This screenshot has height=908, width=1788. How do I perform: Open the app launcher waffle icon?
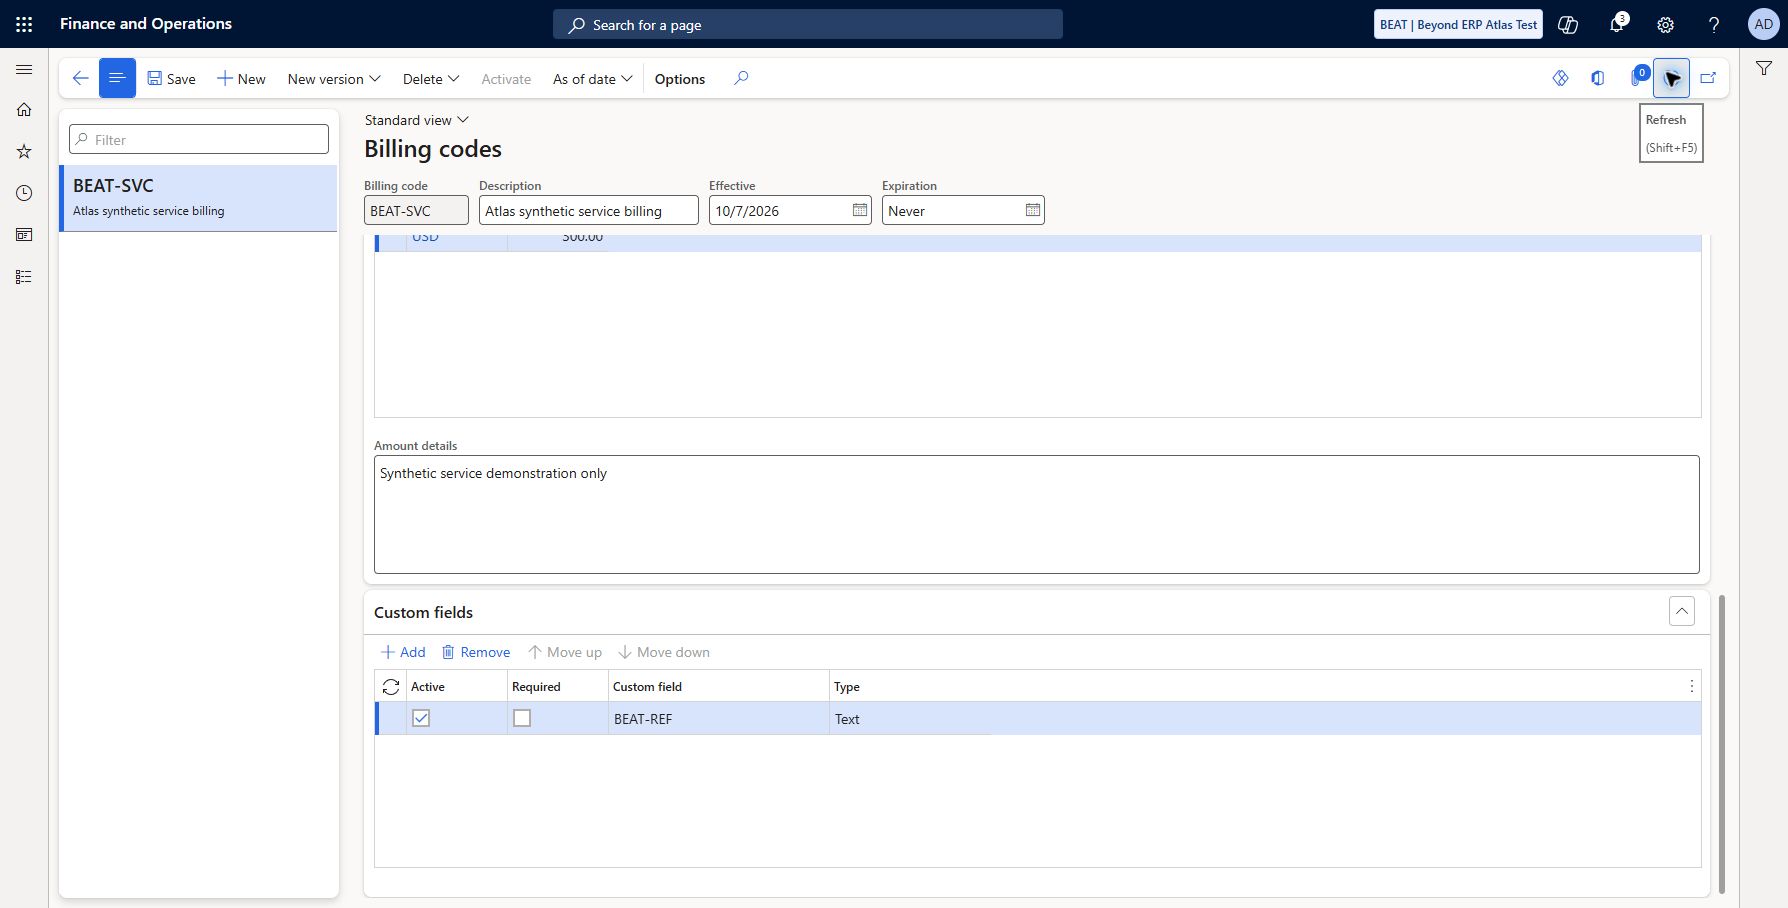click(24, 24)
